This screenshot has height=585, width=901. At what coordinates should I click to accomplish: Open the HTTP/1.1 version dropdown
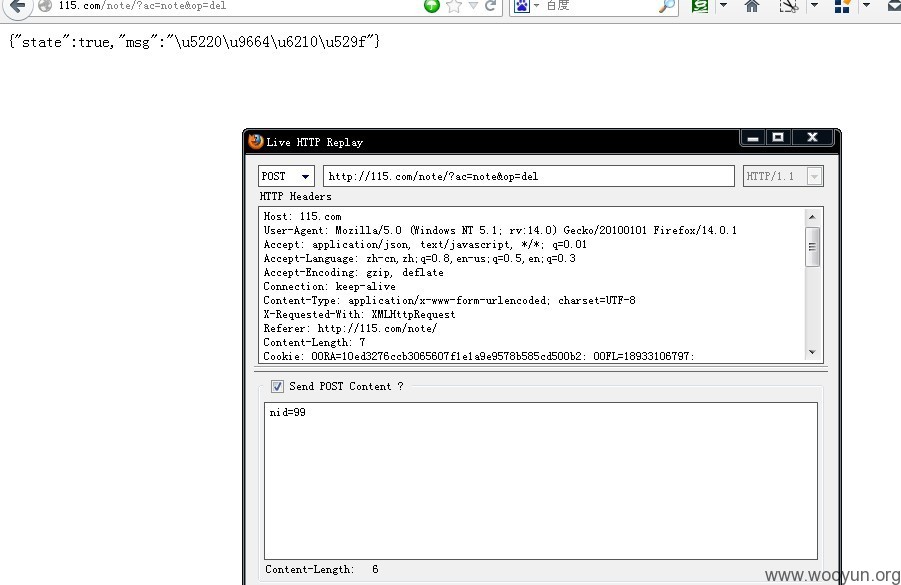point(783,176)
